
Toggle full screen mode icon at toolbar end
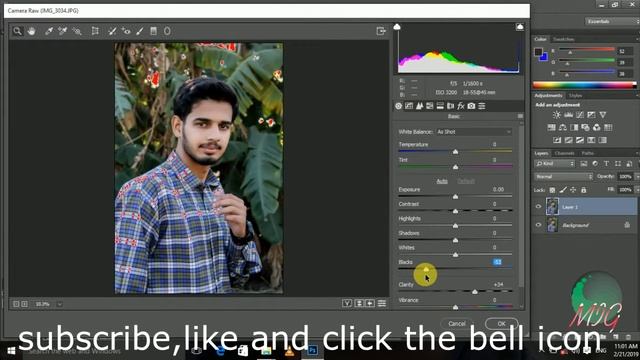point(381,31)
